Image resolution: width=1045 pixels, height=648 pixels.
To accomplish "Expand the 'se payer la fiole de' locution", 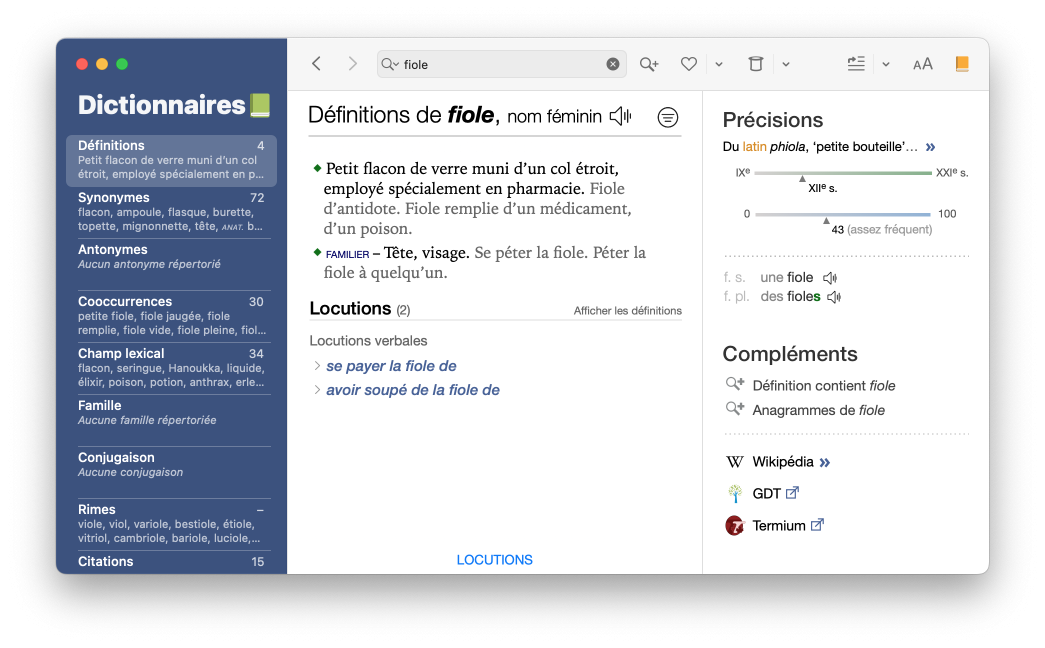I will click(x=391, y=366).
